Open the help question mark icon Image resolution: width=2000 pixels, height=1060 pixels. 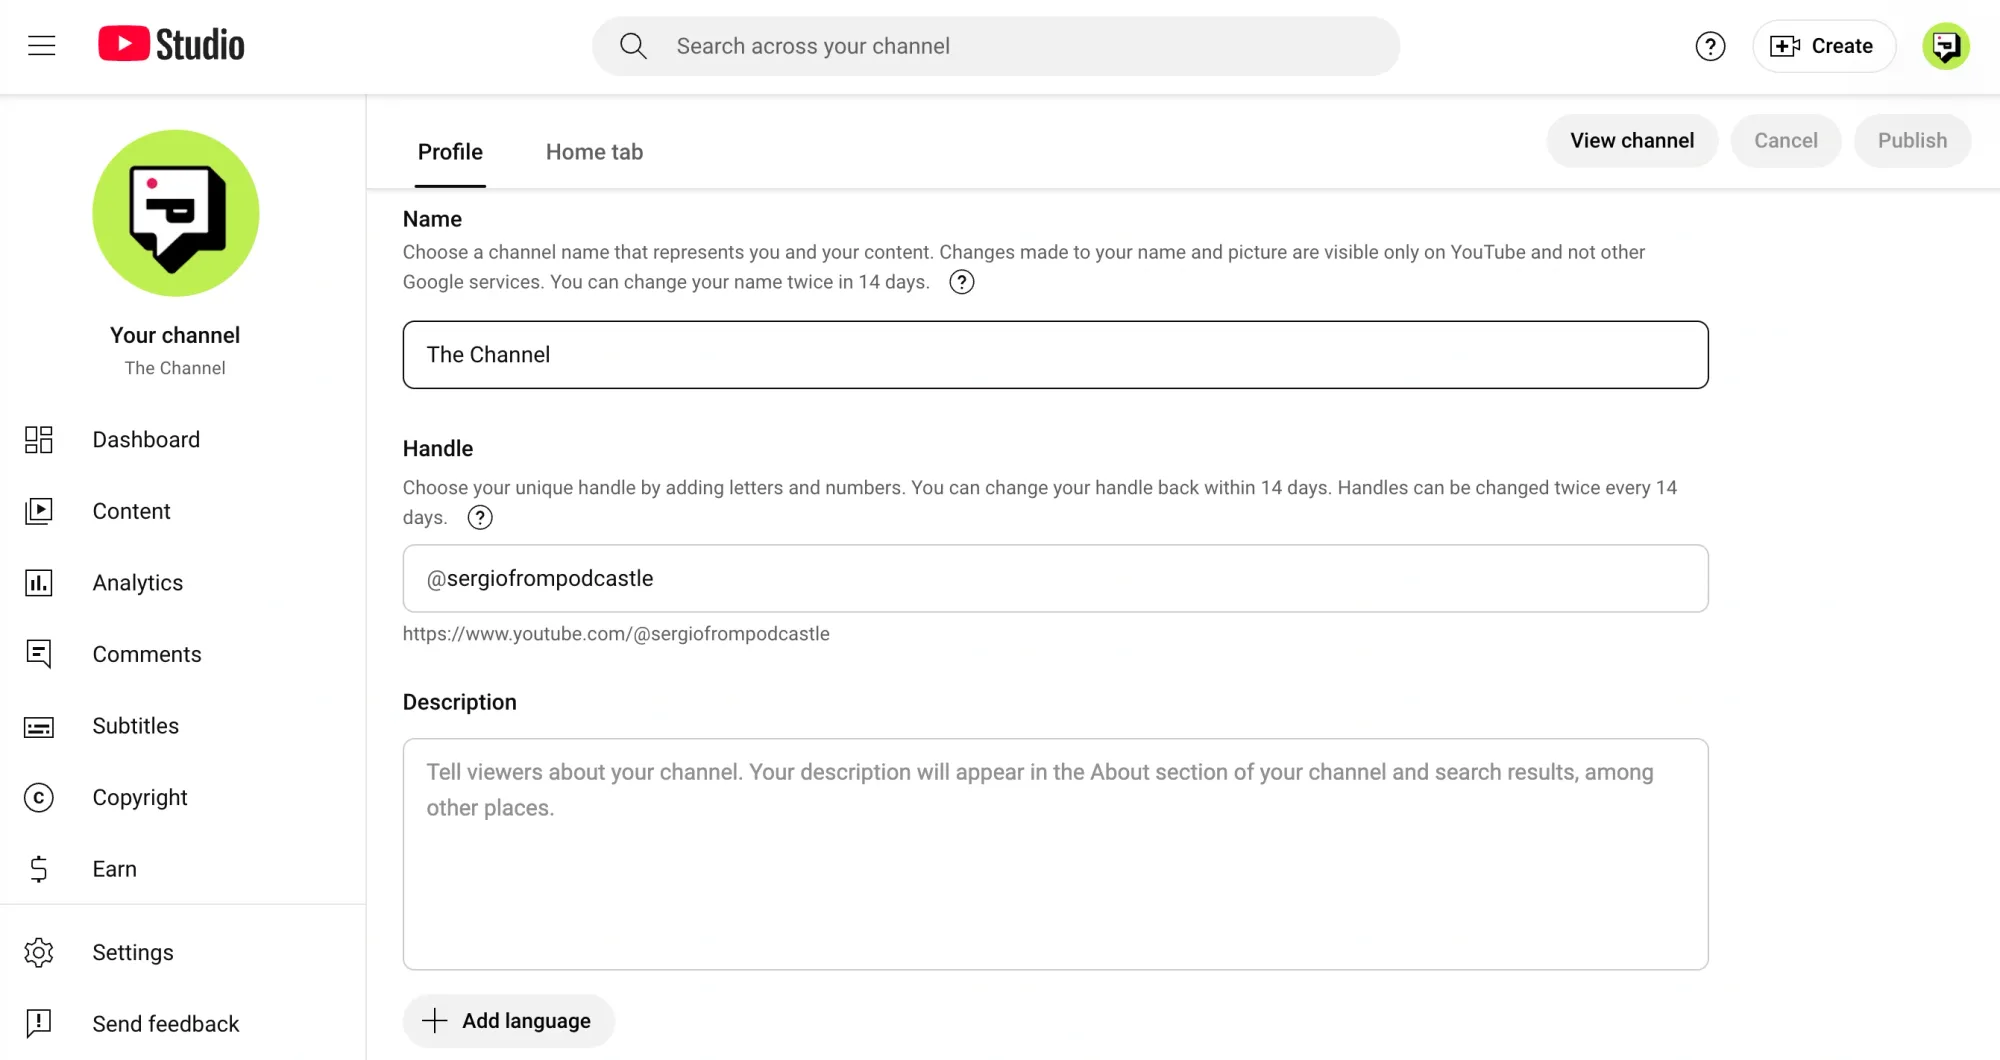(x=1710, y=46)
